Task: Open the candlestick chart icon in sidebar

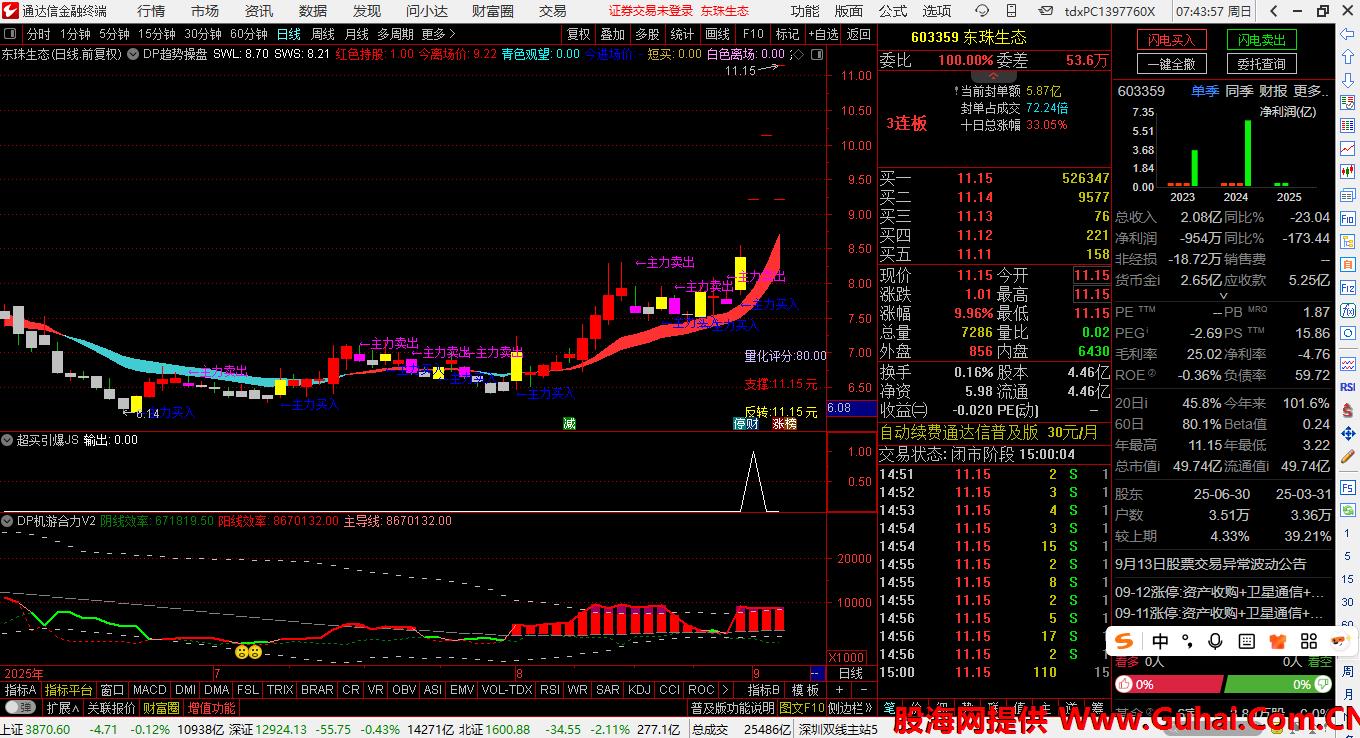Action: 1346,171
